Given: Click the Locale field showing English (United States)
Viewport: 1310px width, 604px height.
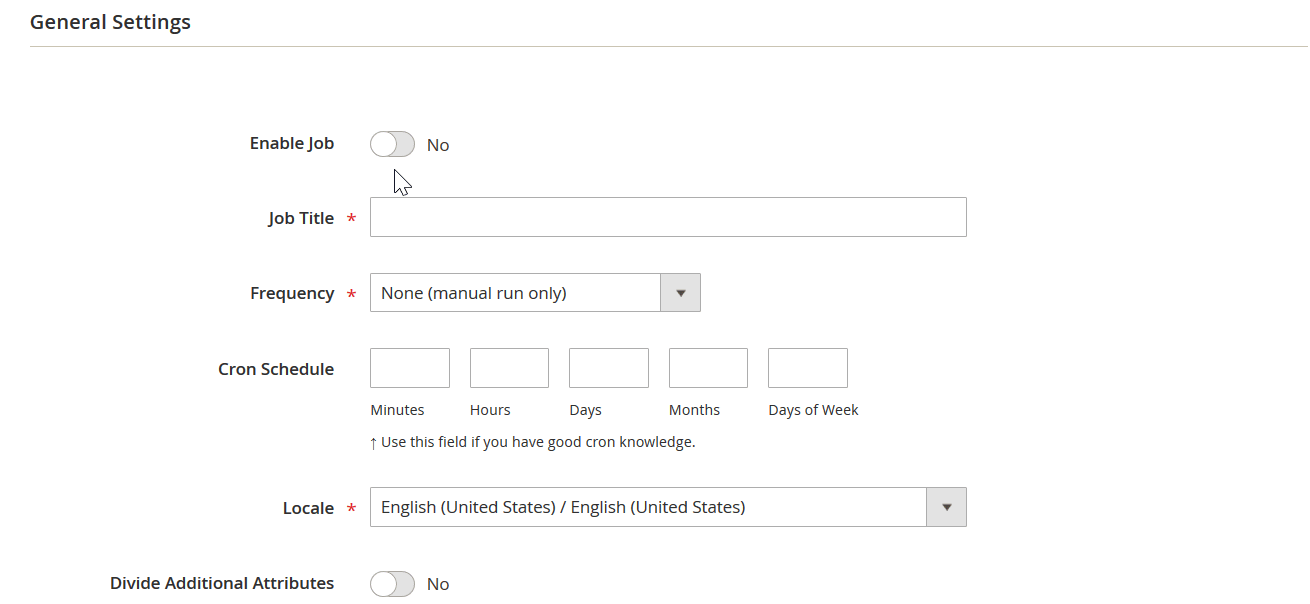Looking at the screenshot, I should coord(648,507).
